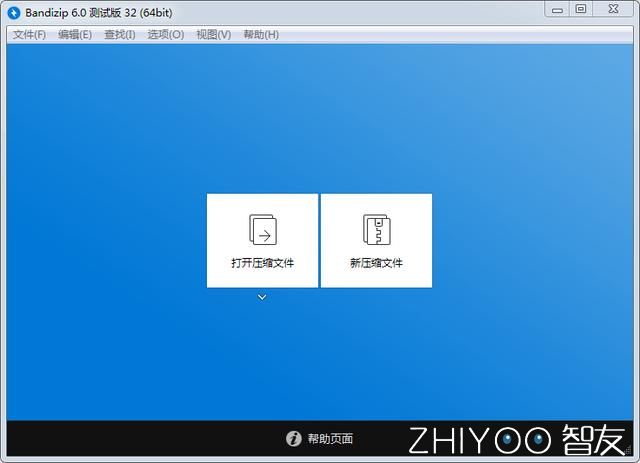Open the 选项(O) menu
This screenshot has height=463, width=640.
166,35
